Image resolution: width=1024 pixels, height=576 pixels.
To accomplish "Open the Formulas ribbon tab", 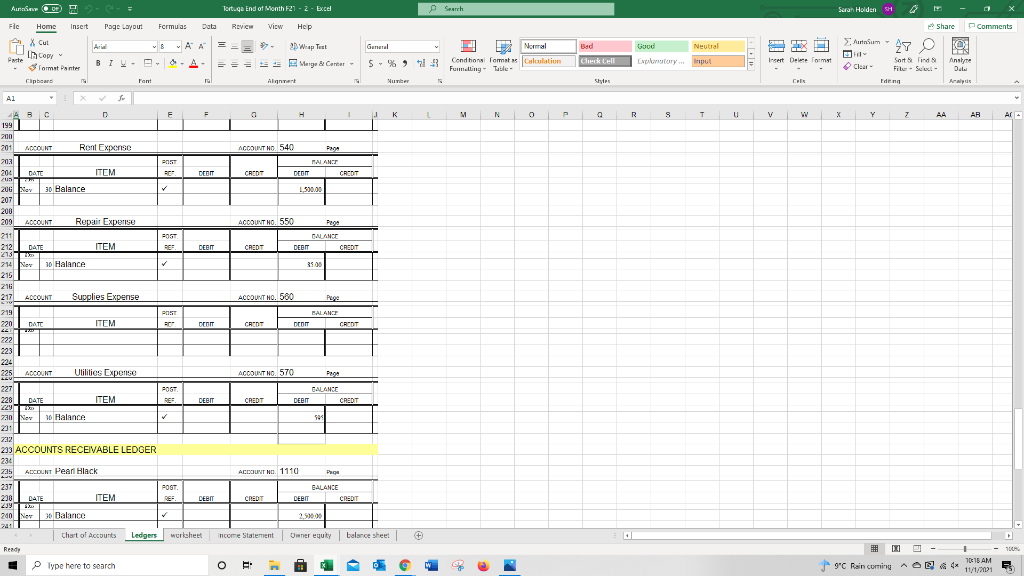I will click(172, 27).
